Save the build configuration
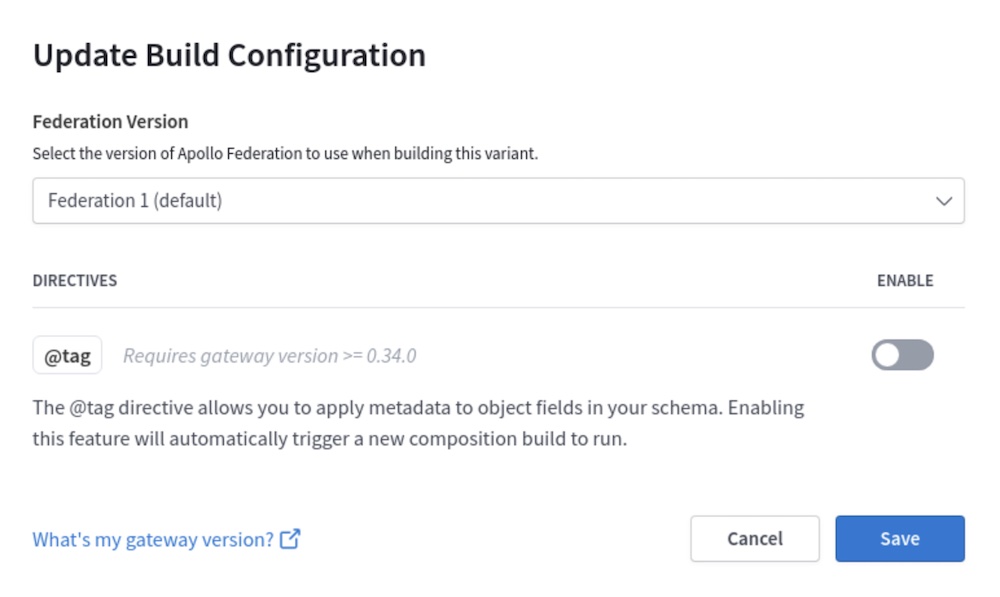 click(899, 538)
